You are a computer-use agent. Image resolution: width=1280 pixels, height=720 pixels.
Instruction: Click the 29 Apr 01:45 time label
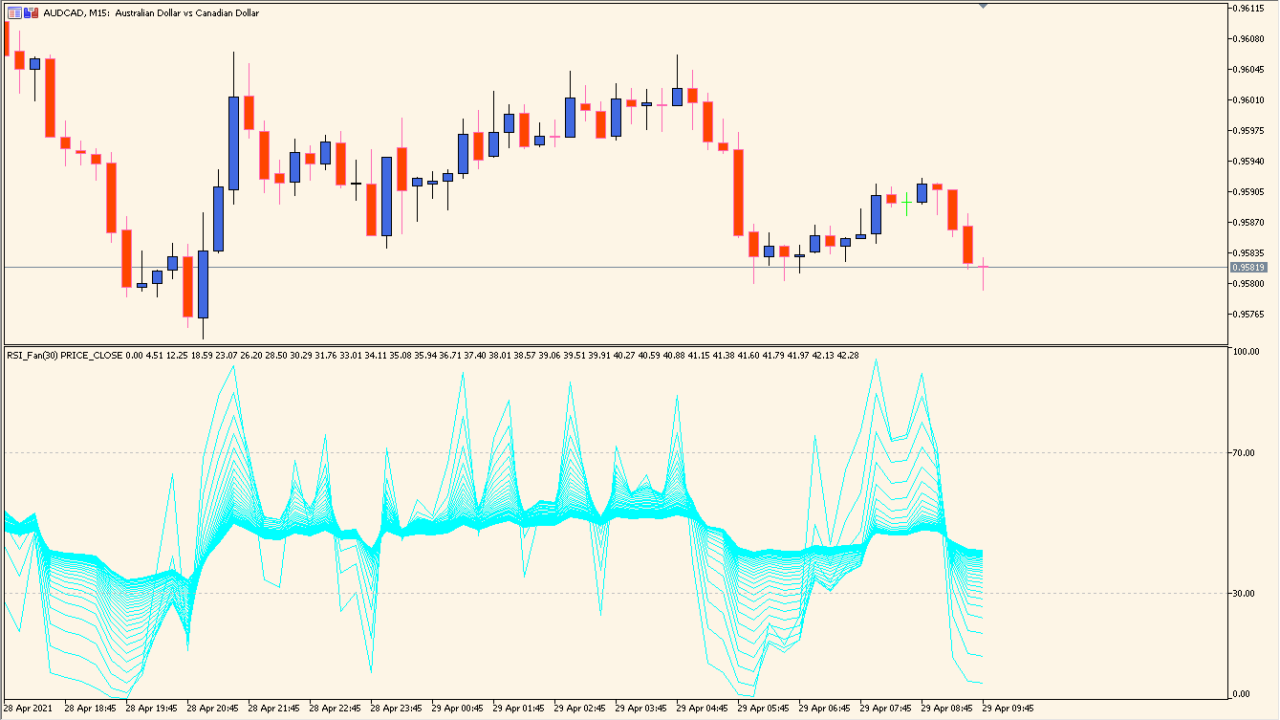[x=520, y=708]
